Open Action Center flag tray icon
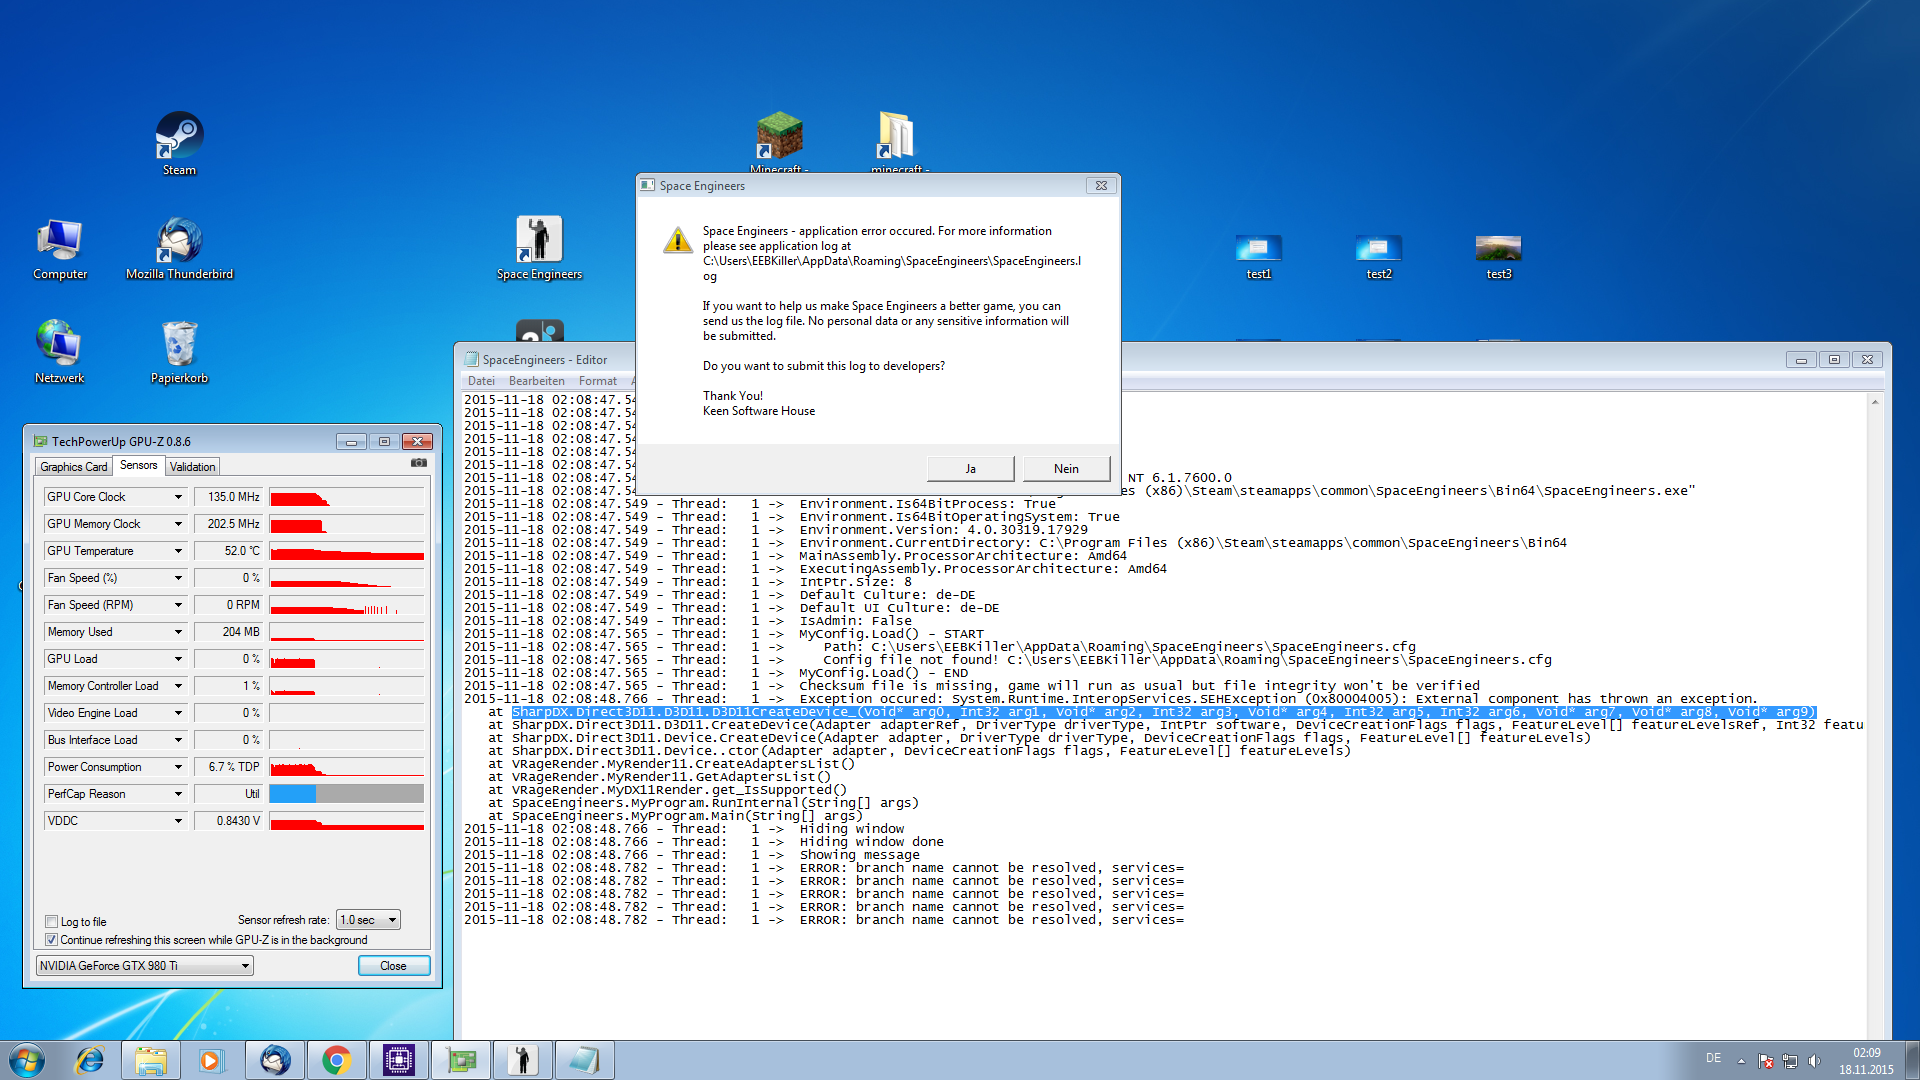The width and height of the screenshot is (1920, 1080). click(1766, 1061)
